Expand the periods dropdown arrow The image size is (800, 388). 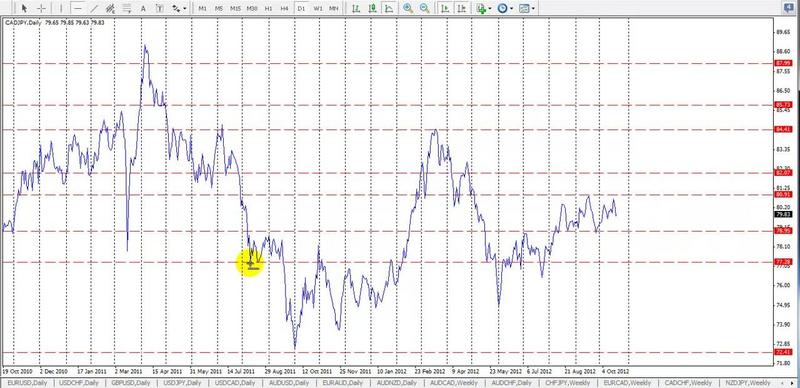click(511, 8)
